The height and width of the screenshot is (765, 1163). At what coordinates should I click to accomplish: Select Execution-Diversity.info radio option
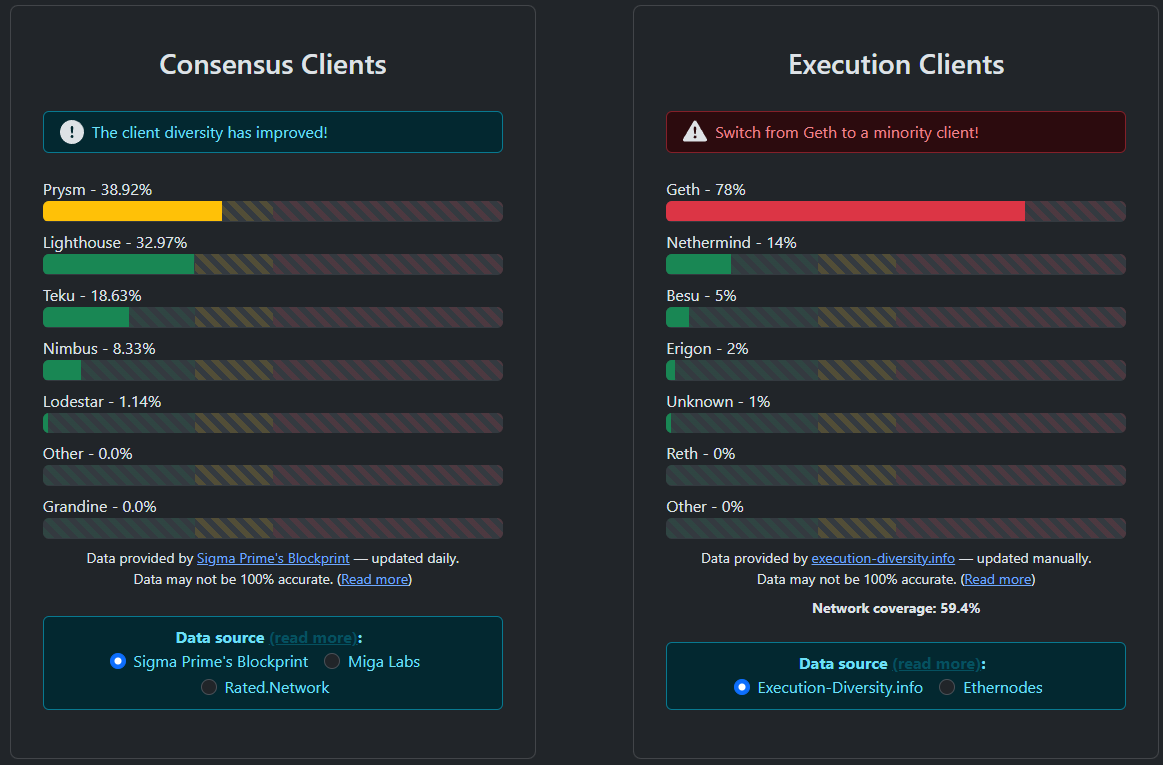coord(741,687)
